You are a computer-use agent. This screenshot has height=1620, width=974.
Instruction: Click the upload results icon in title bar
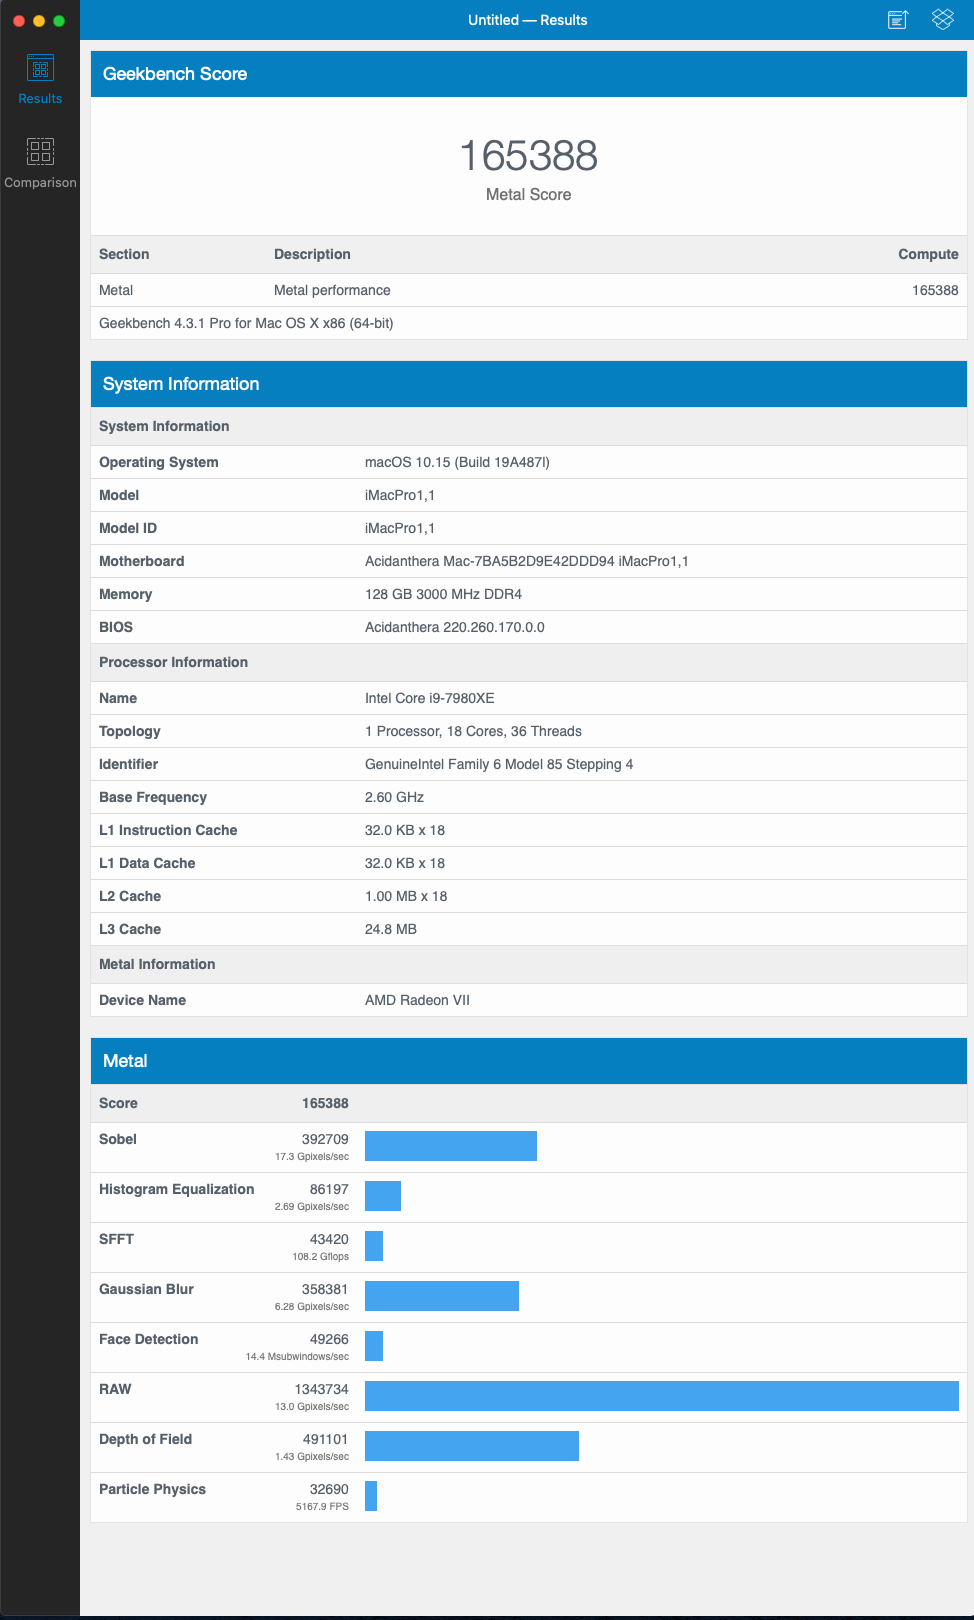[x=898, y=20]
